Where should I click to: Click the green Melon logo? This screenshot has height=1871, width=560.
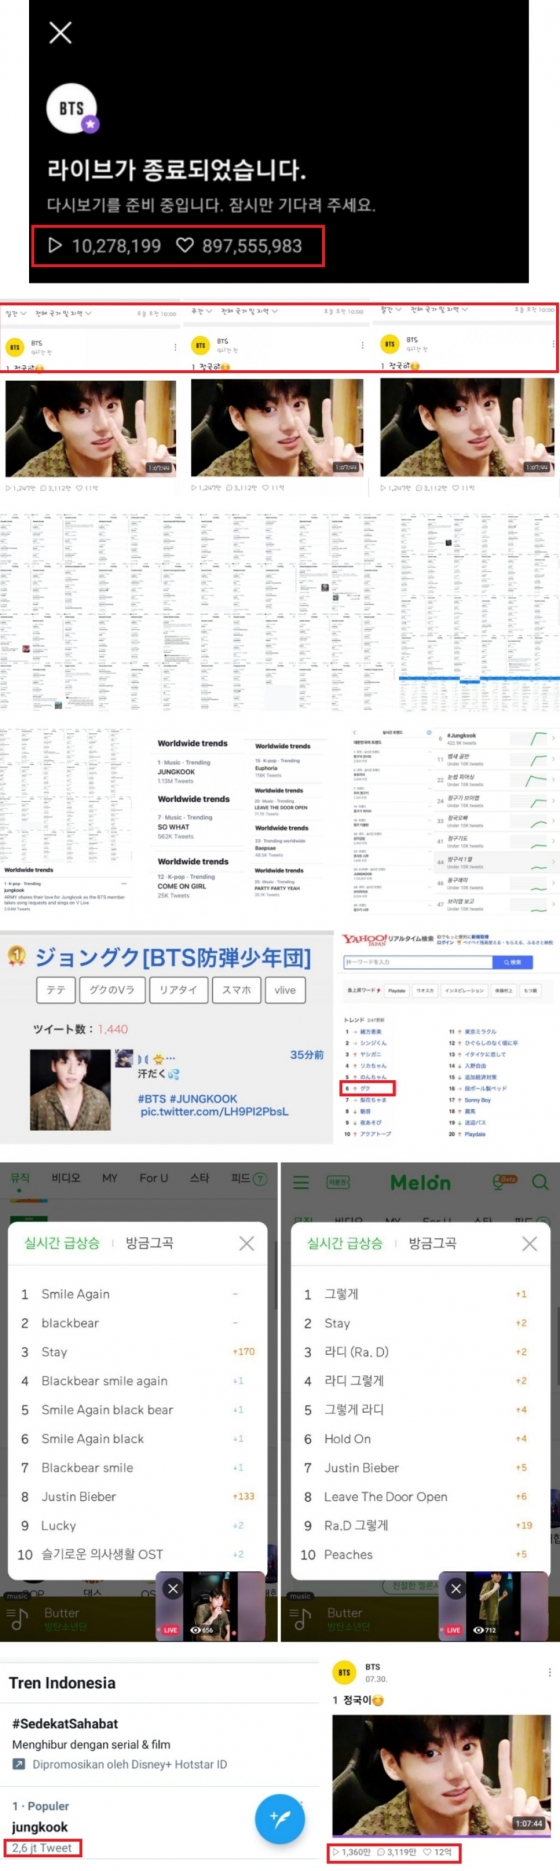click(x=420, y=1183)
